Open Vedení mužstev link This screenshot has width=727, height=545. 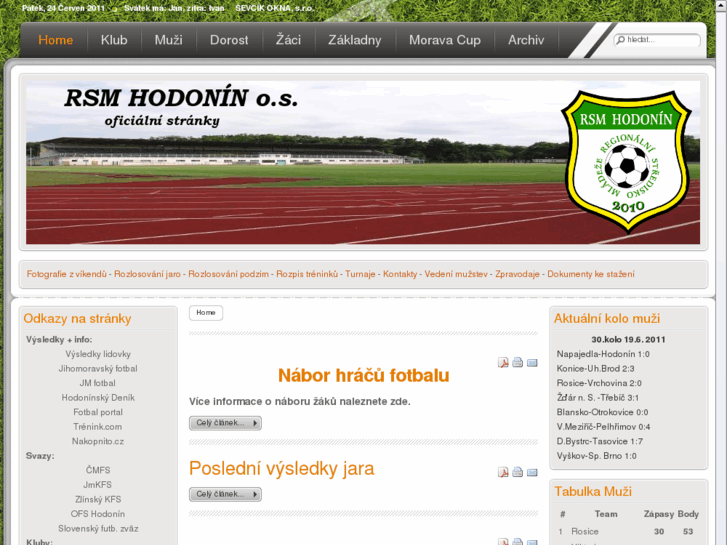coord(456,274)
